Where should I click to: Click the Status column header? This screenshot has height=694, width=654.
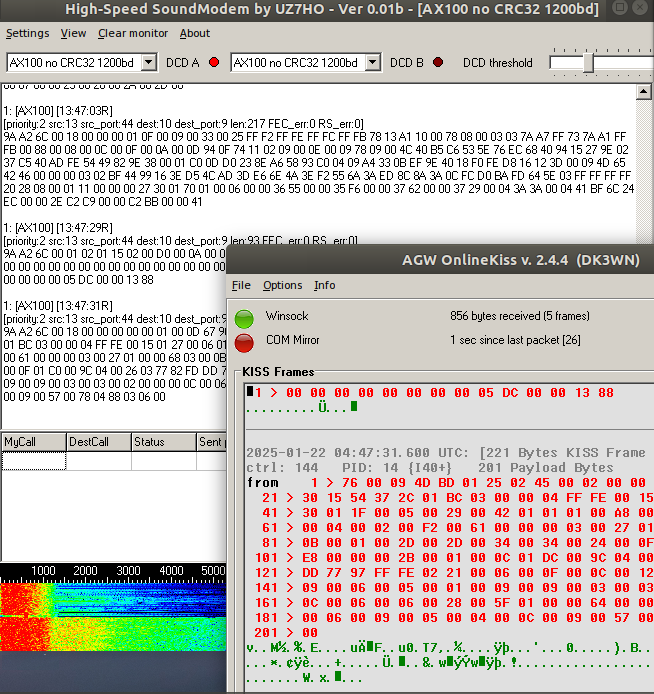163,442
